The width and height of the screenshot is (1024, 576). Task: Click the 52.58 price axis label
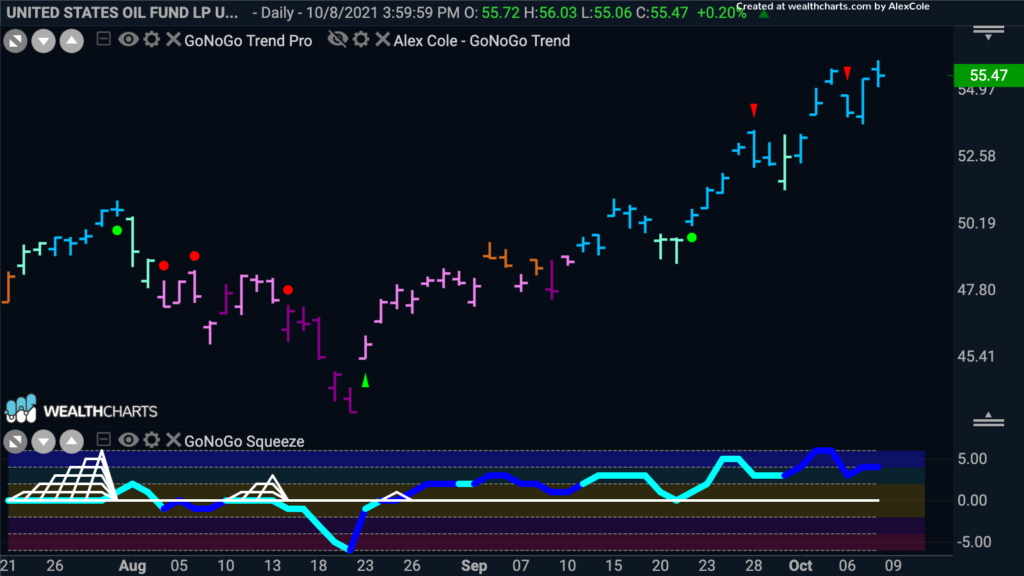point(976,156)
